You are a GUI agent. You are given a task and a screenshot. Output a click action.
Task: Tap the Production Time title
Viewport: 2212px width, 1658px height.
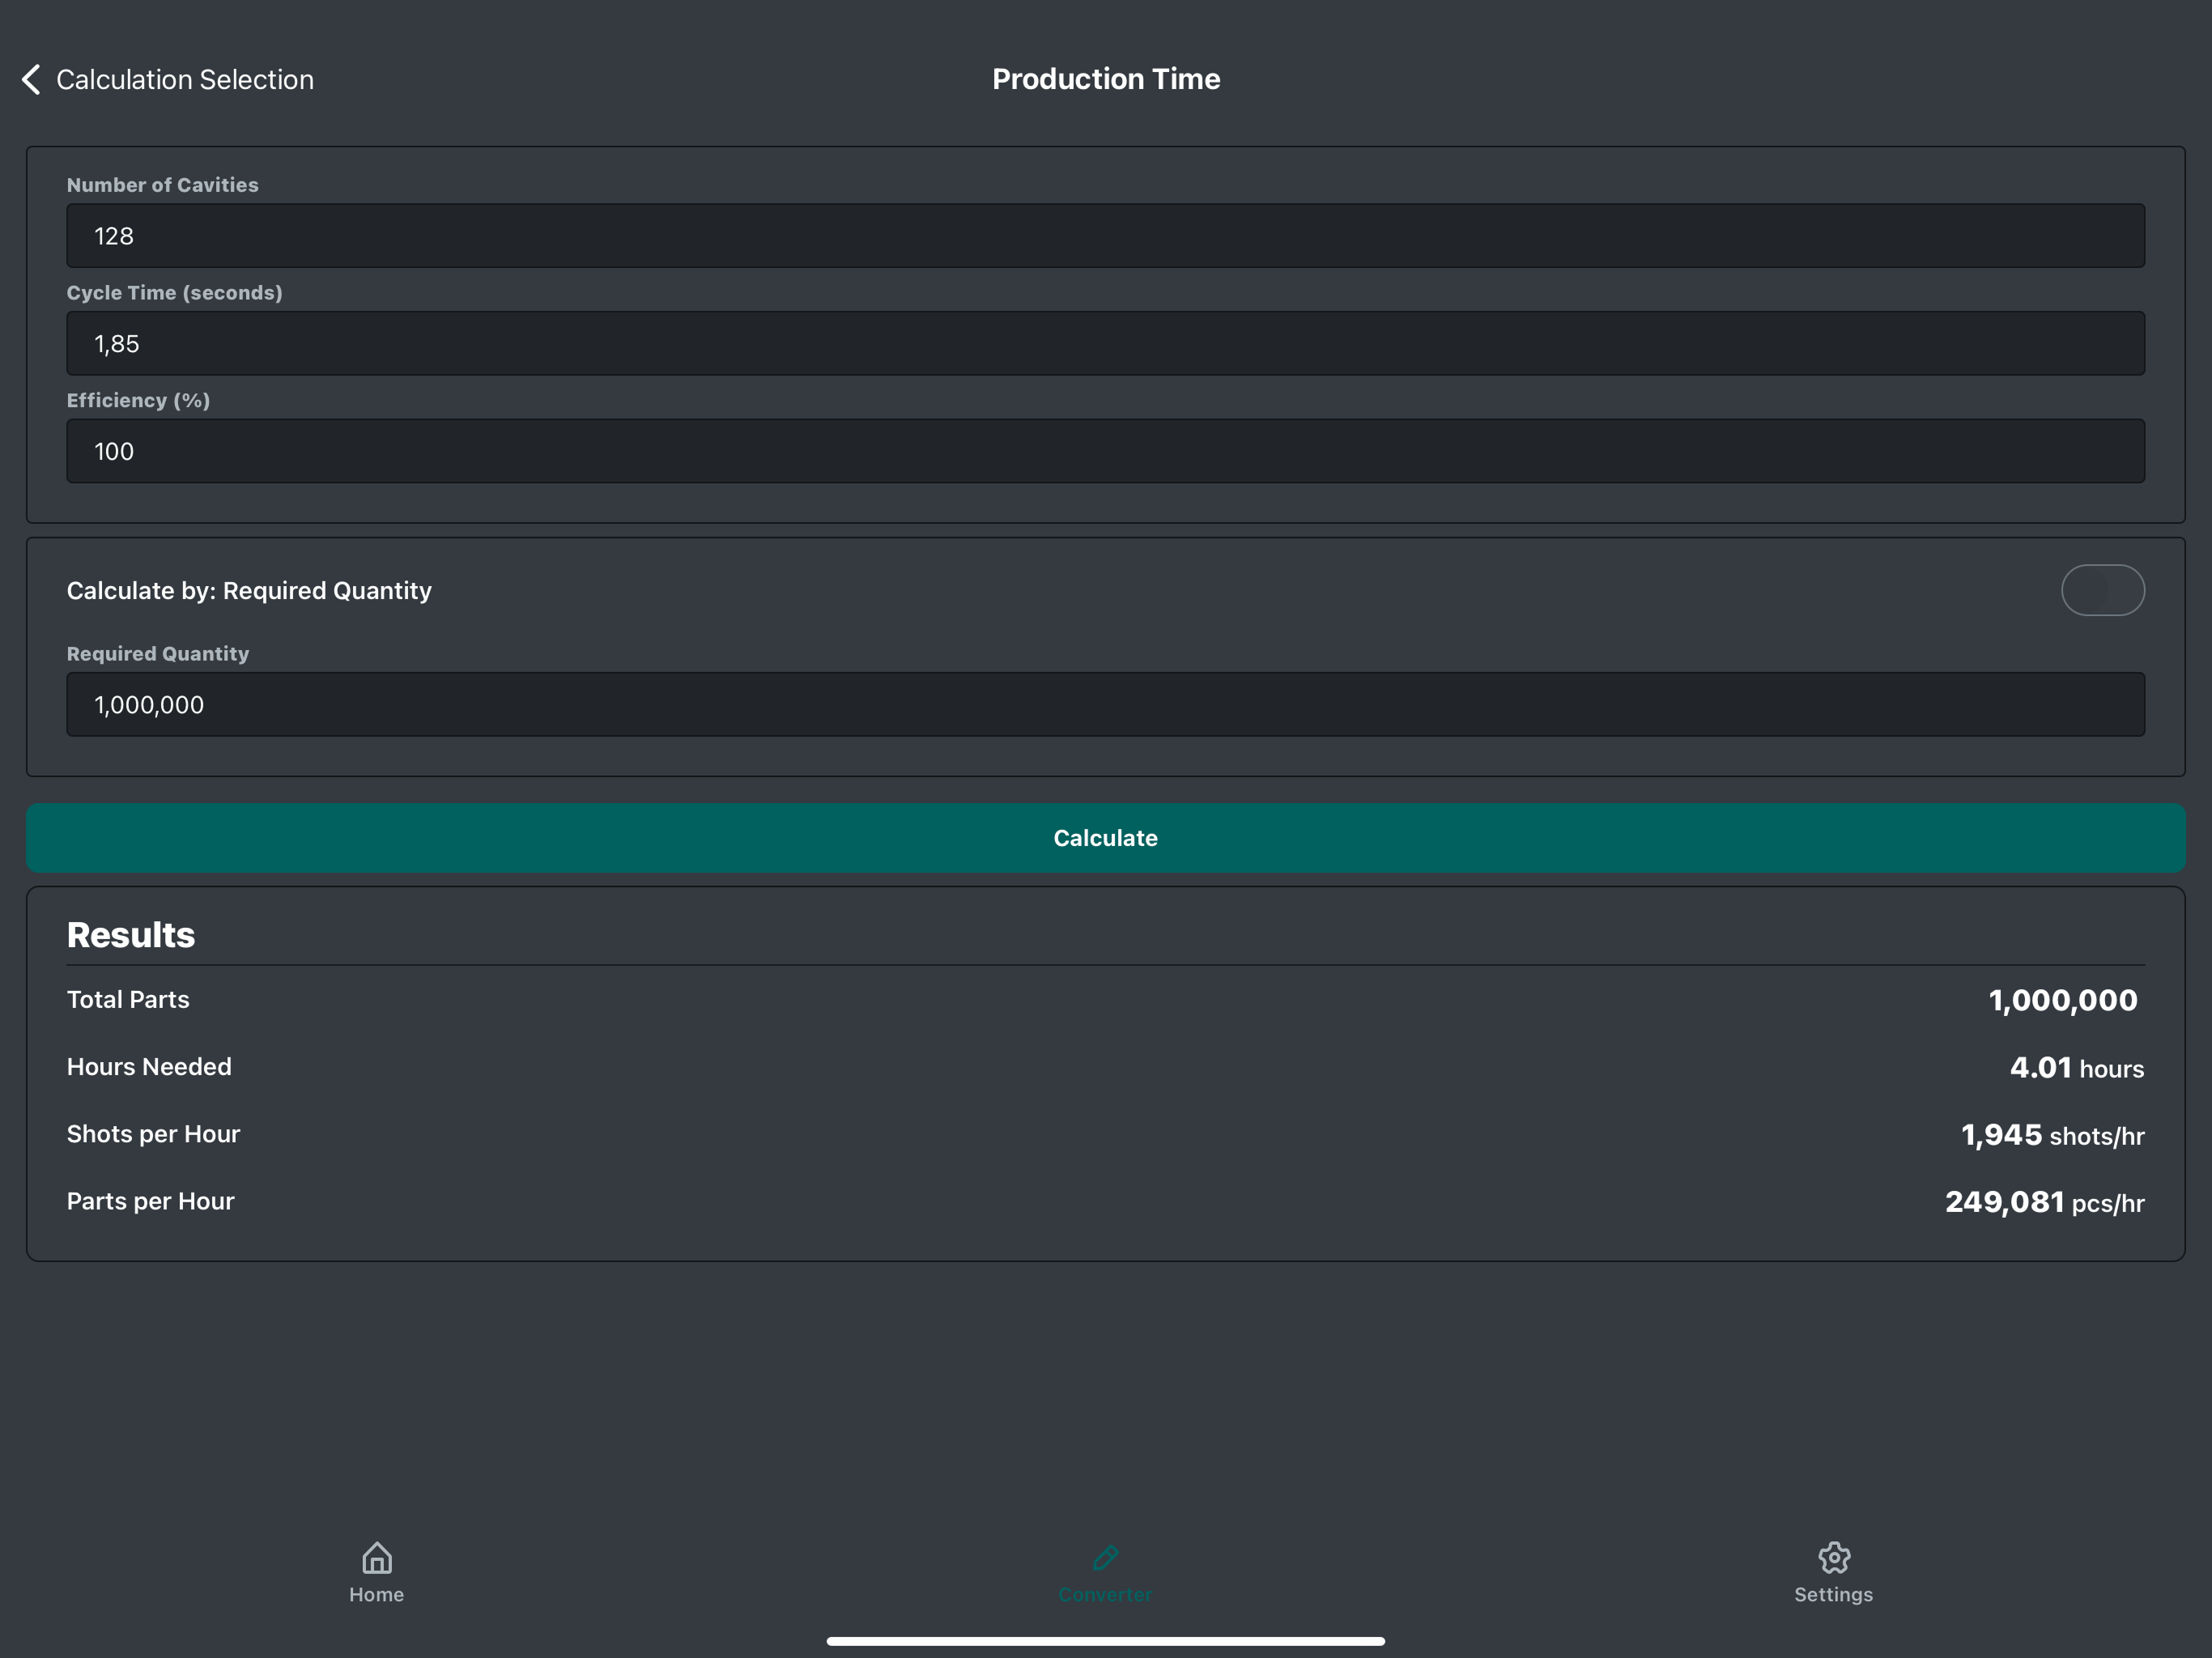(1105, 79)
